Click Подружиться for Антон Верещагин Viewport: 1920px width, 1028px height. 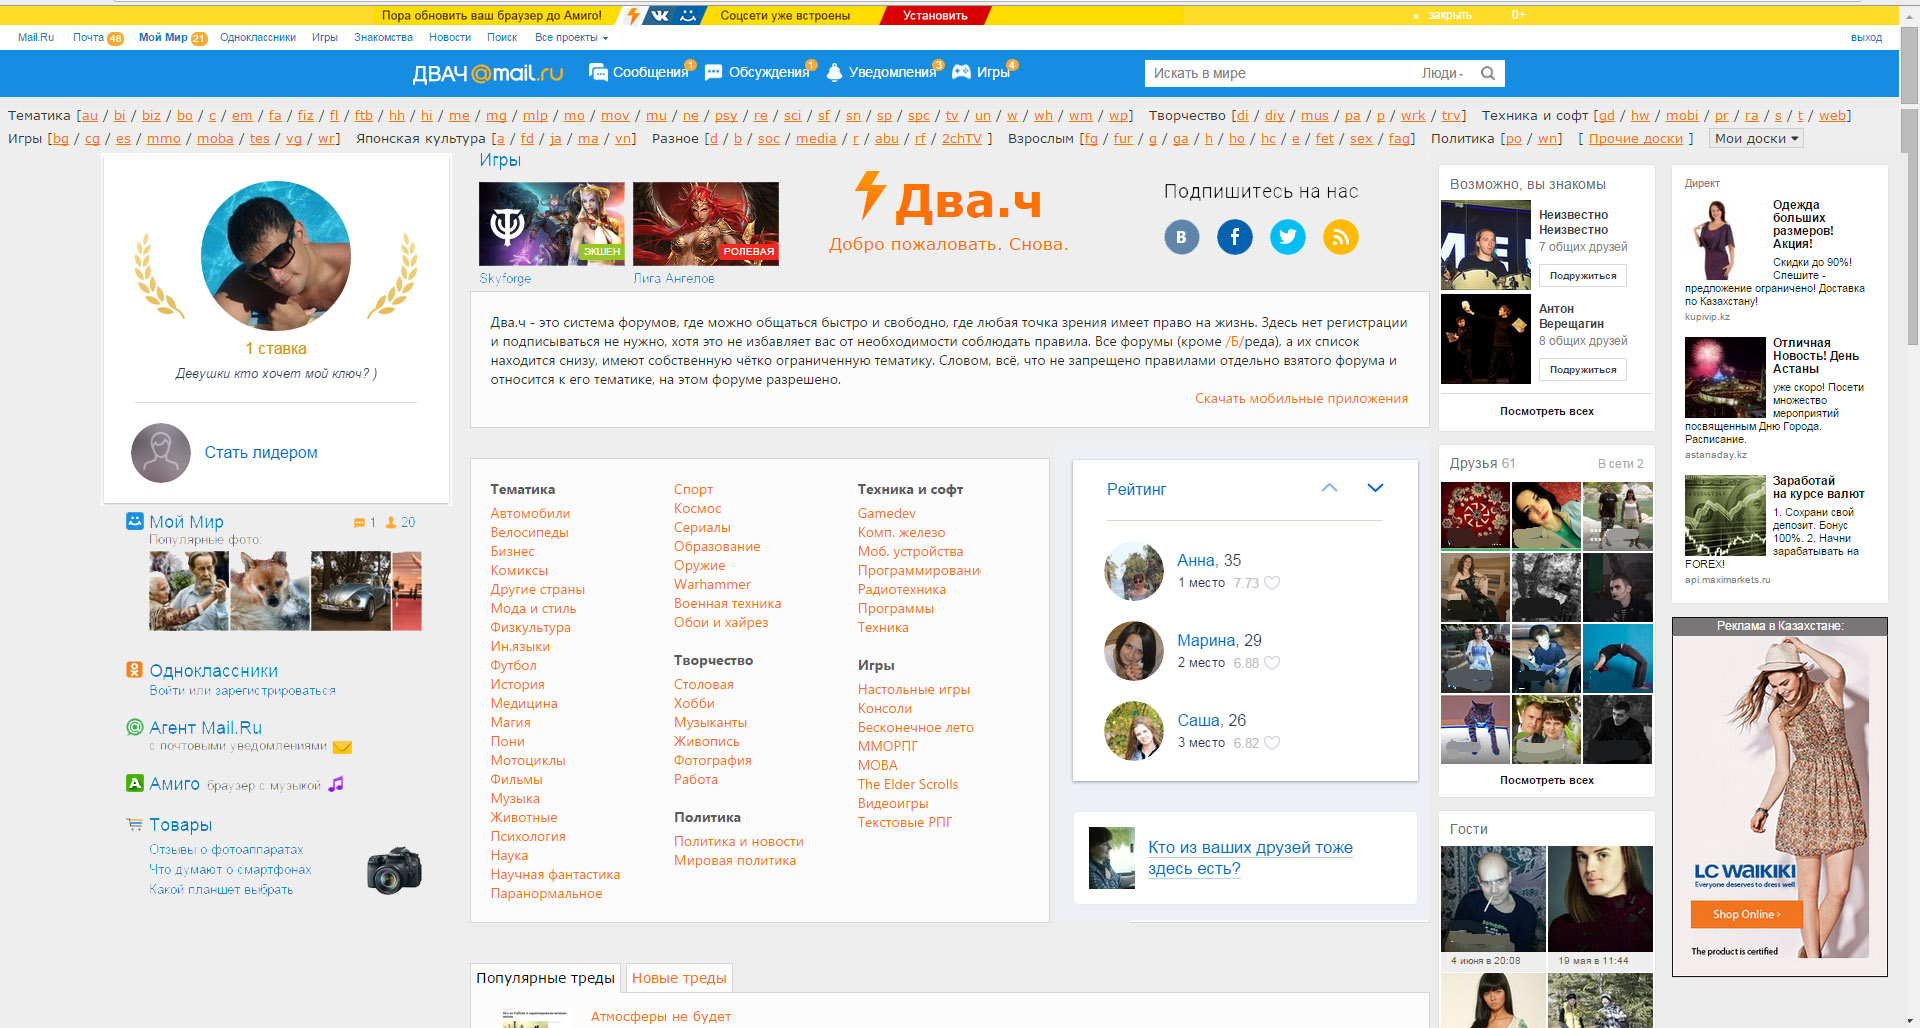click(1583, 370)
